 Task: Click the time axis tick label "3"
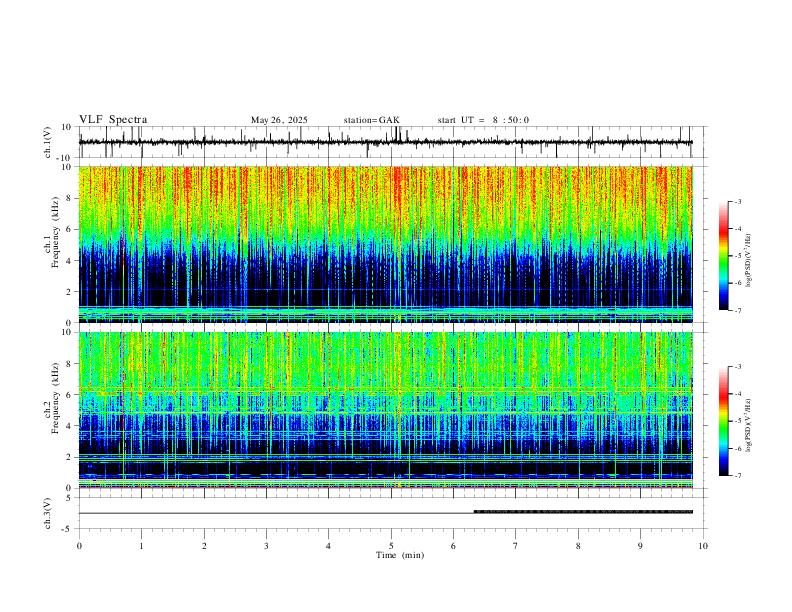(266, 546)
